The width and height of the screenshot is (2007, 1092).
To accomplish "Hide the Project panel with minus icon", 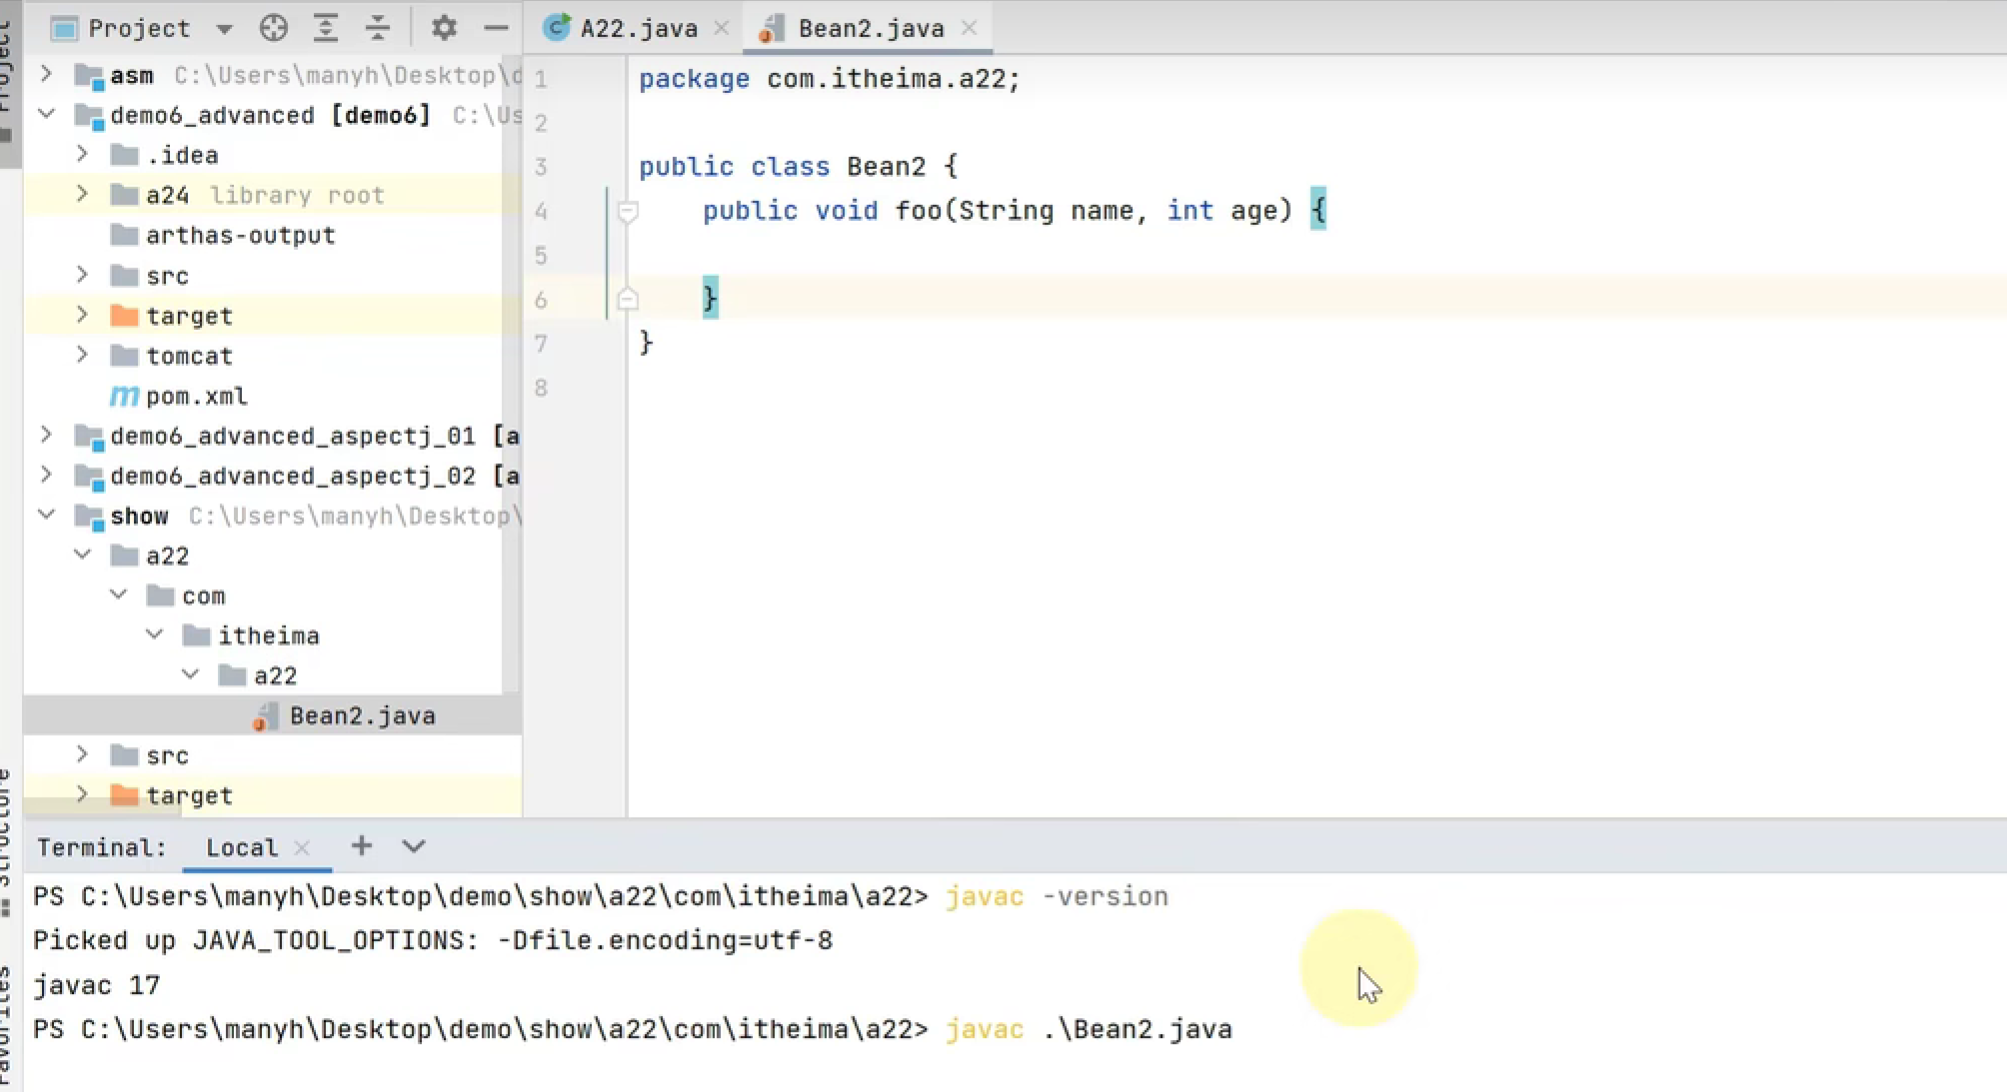I will coord(496,28).
